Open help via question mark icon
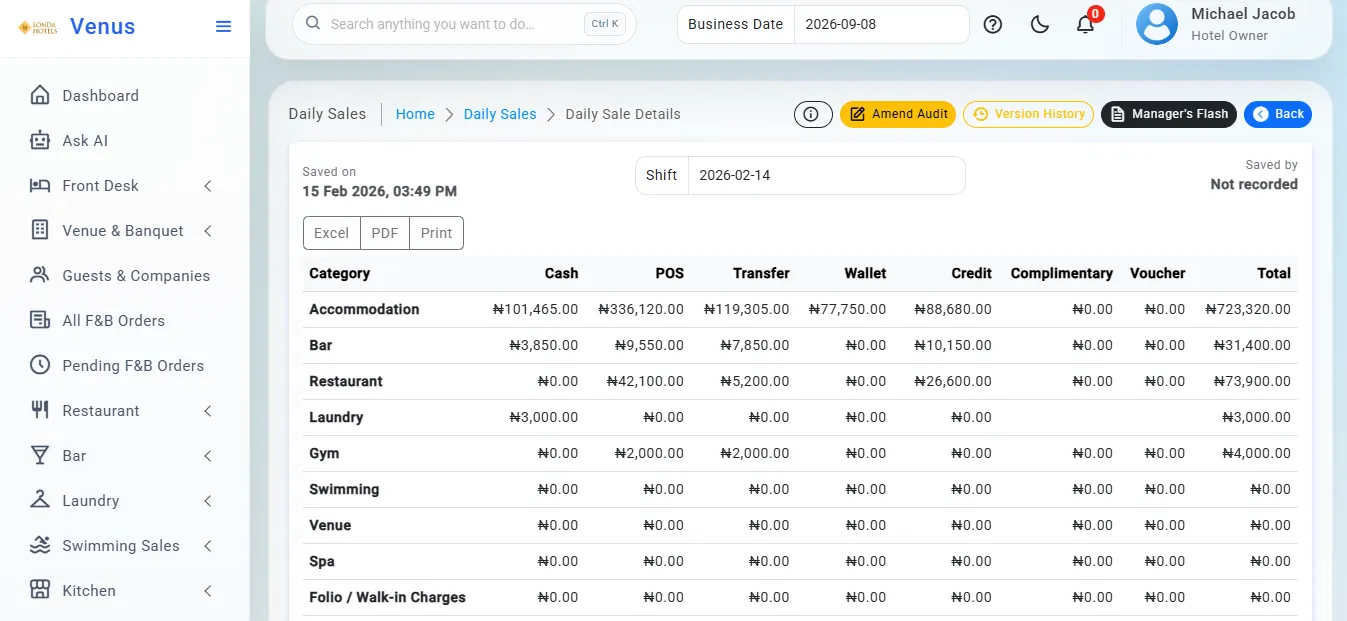 (993, 25)
